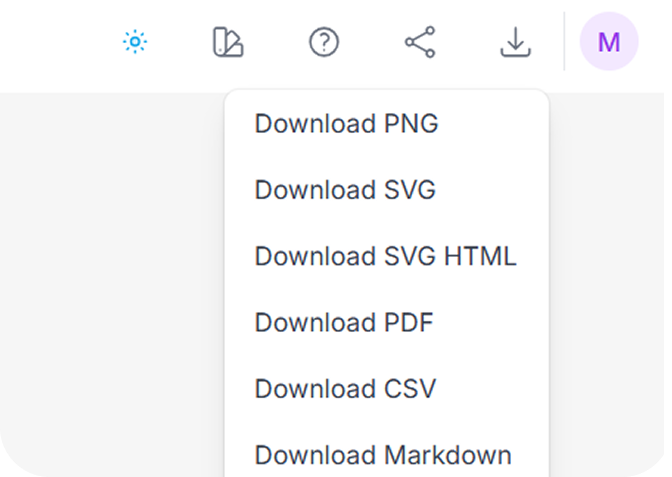
Task: Open the share options icon
Action: point(420,43)
